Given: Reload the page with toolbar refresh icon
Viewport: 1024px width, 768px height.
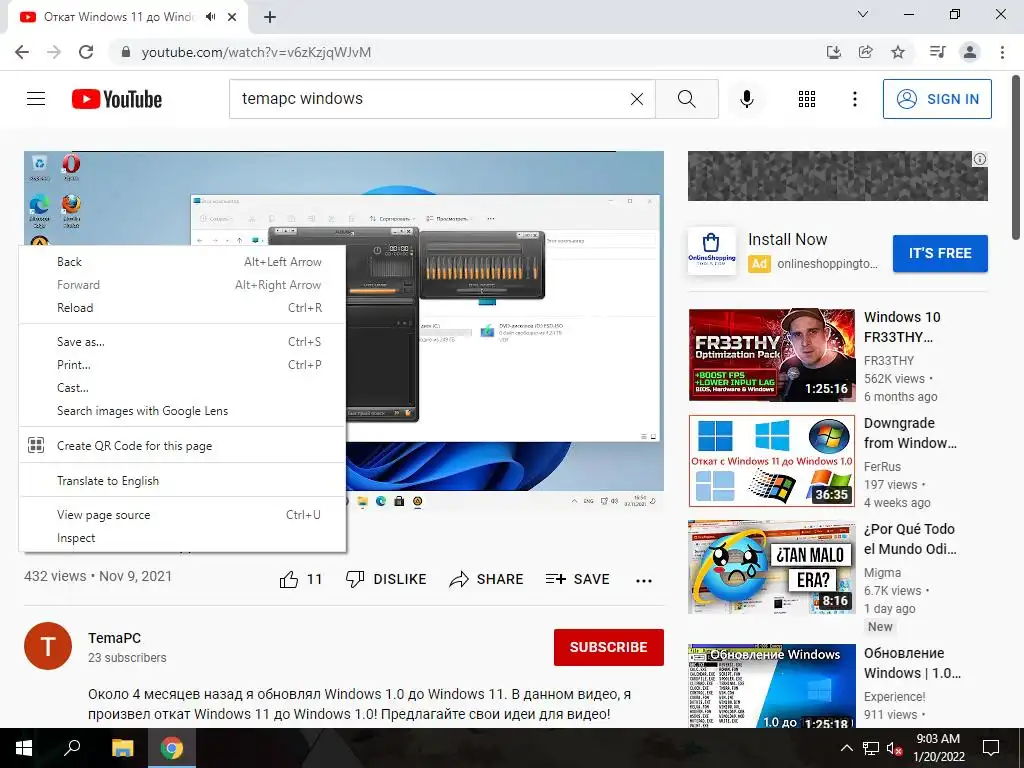Looking at the screenshot, I should coord(86,52).
